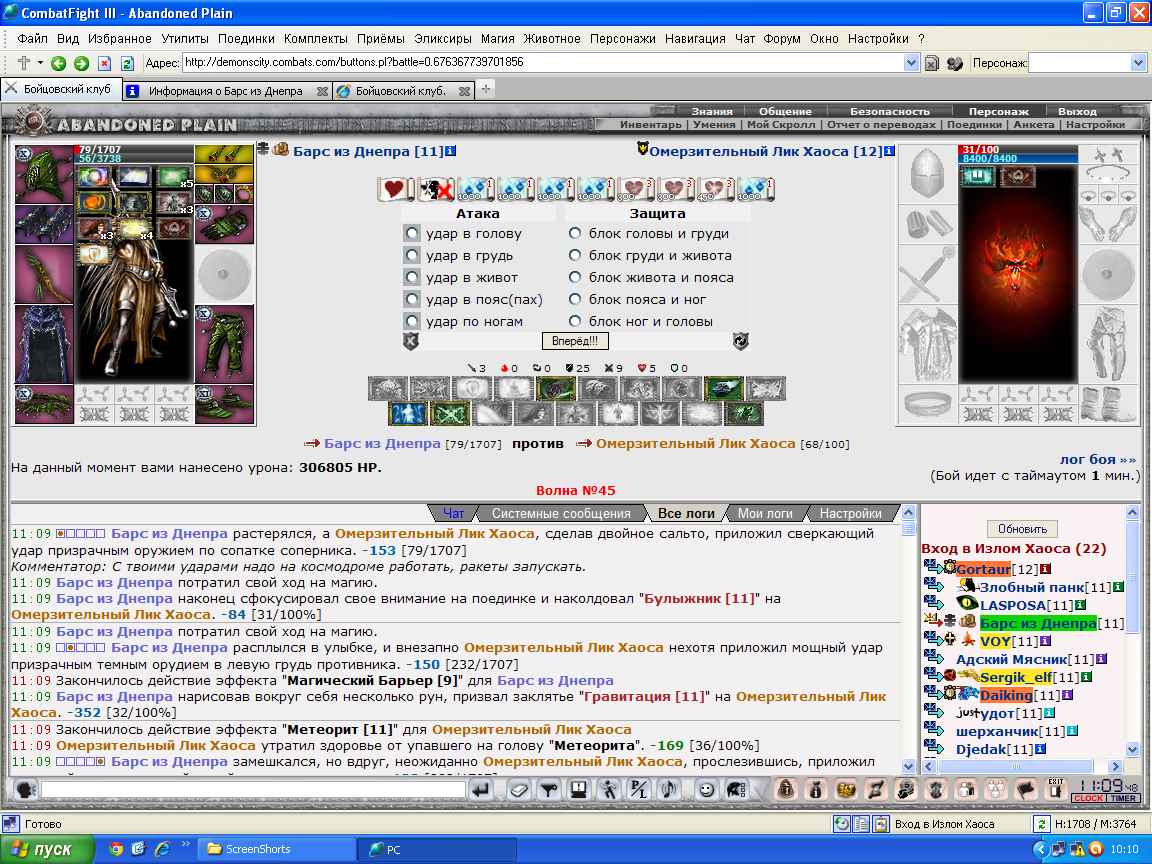Viewport: 1152px width, 864px height.
Task: Click the green refresh icon in status bar
Action: (1040, 824)
